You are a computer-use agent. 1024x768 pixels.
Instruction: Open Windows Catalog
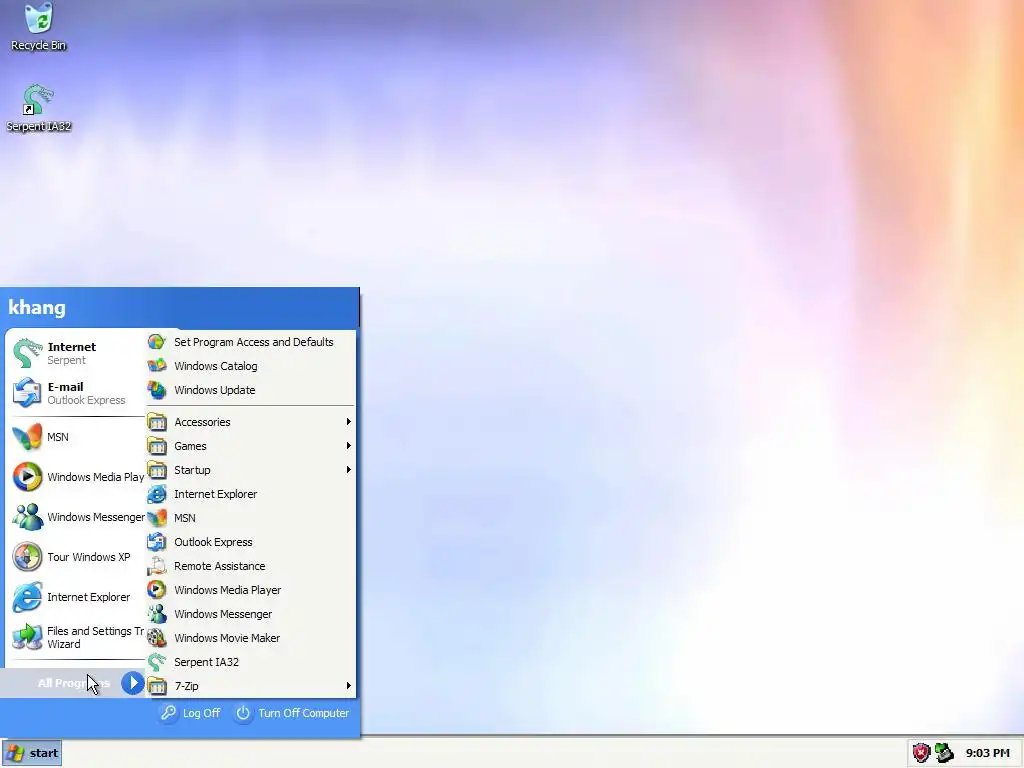[251, 366]
